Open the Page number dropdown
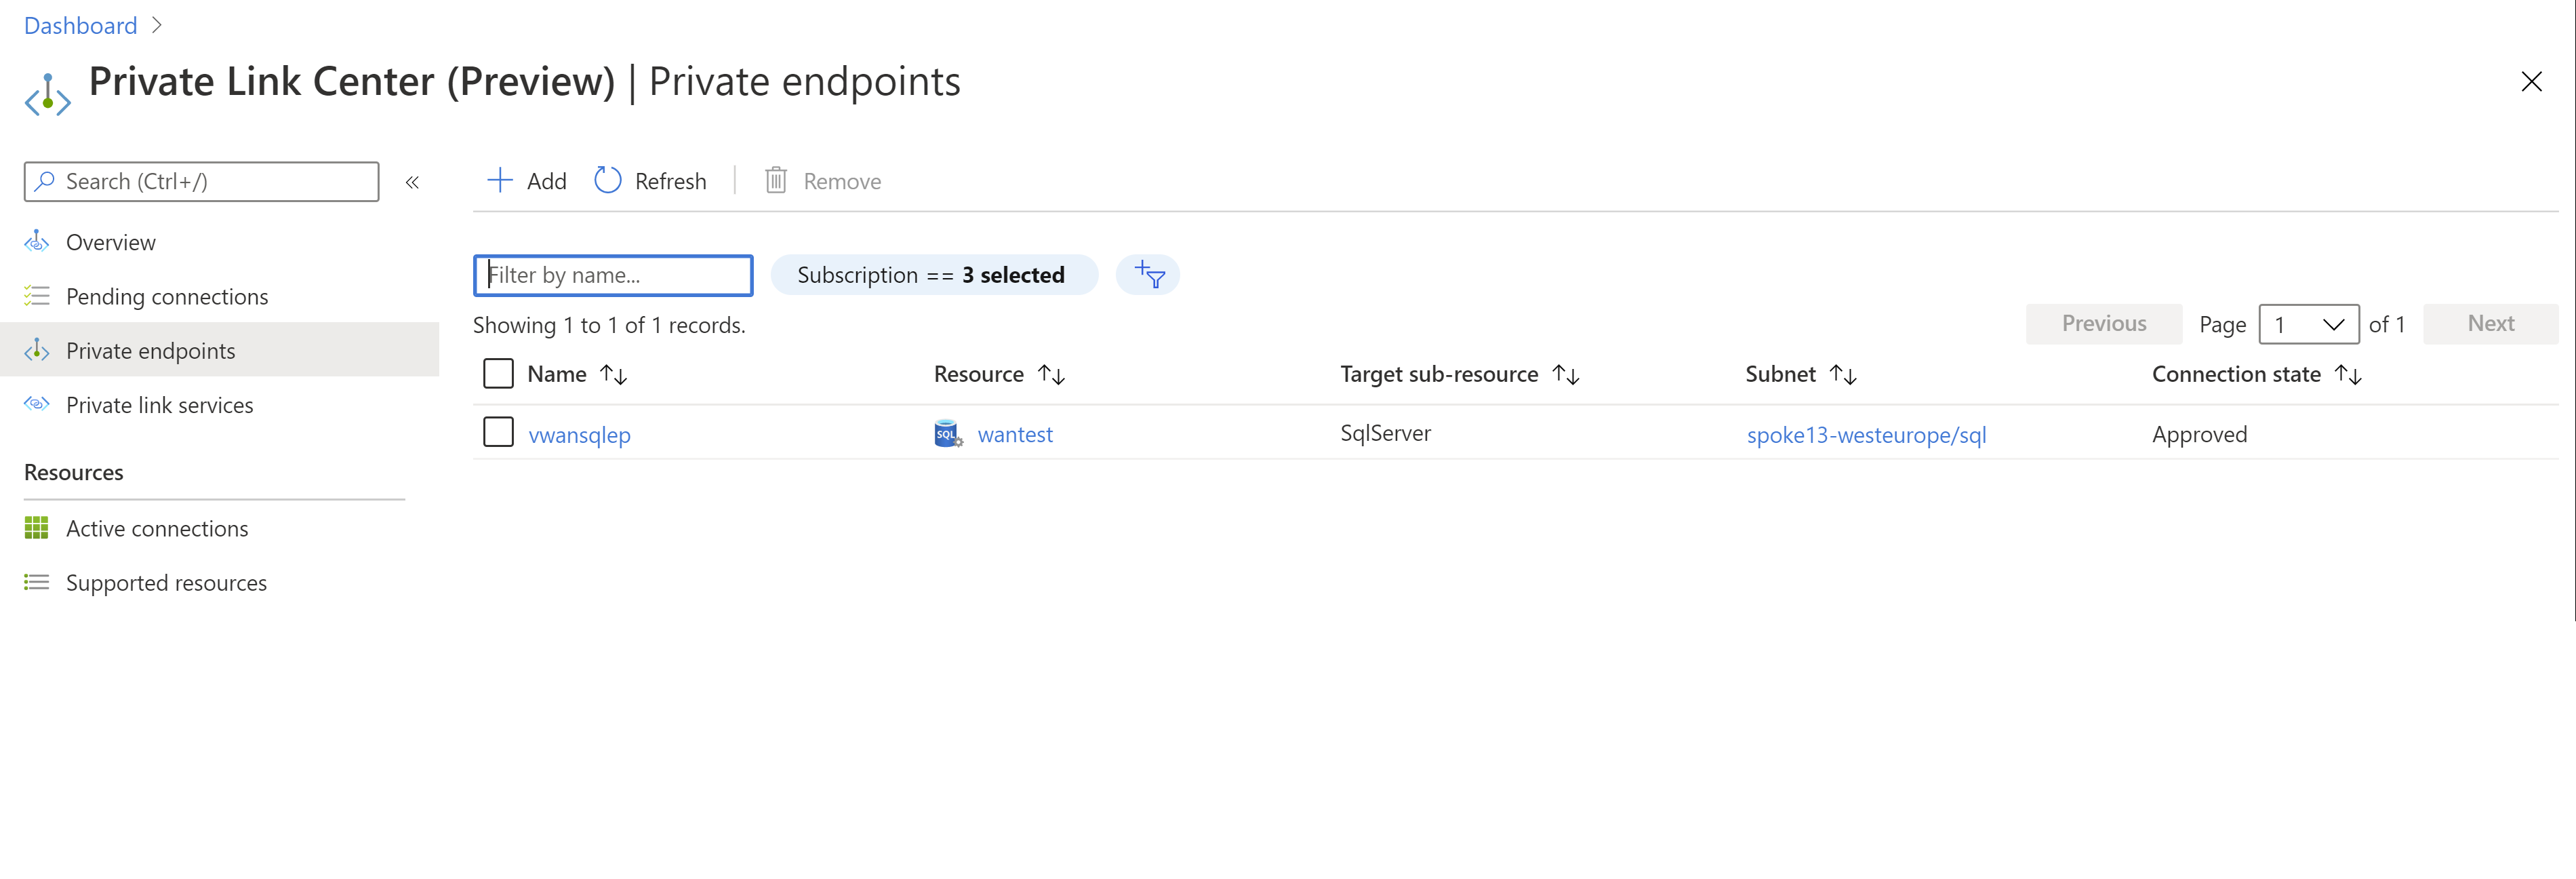 tap(2308, 325)
